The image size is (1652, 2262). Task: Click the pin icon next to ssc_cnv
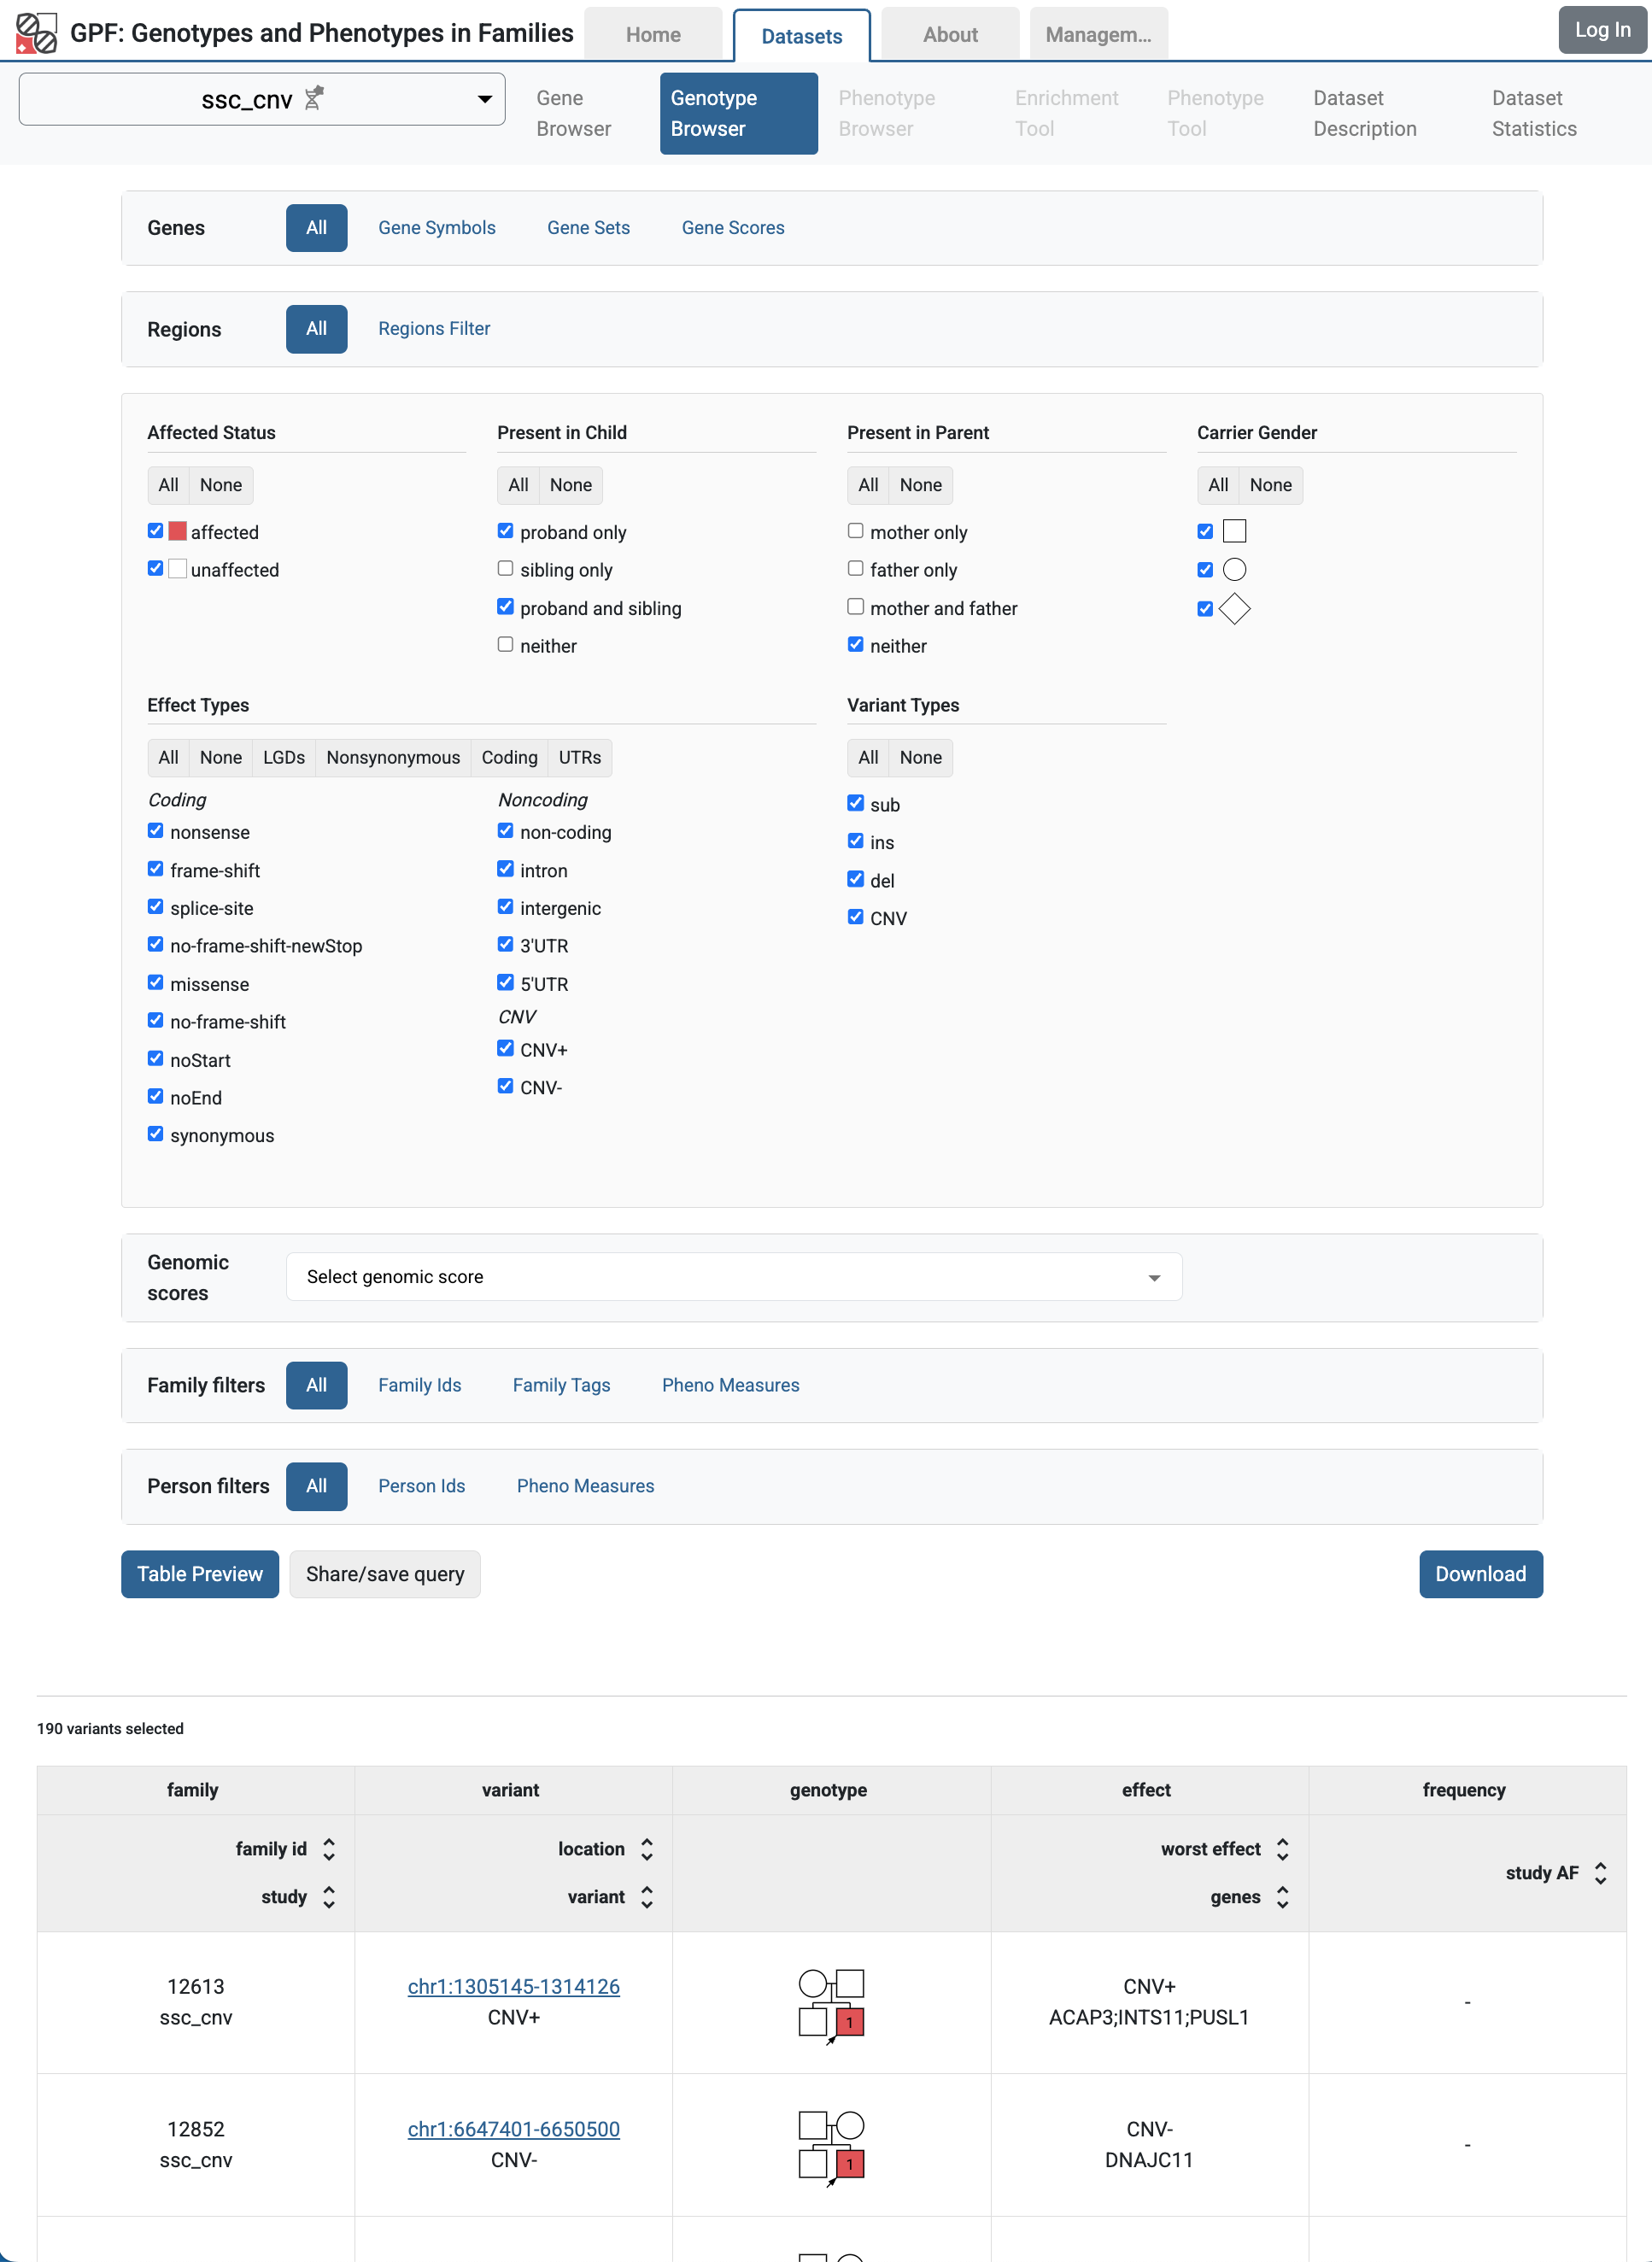(314, 97)
